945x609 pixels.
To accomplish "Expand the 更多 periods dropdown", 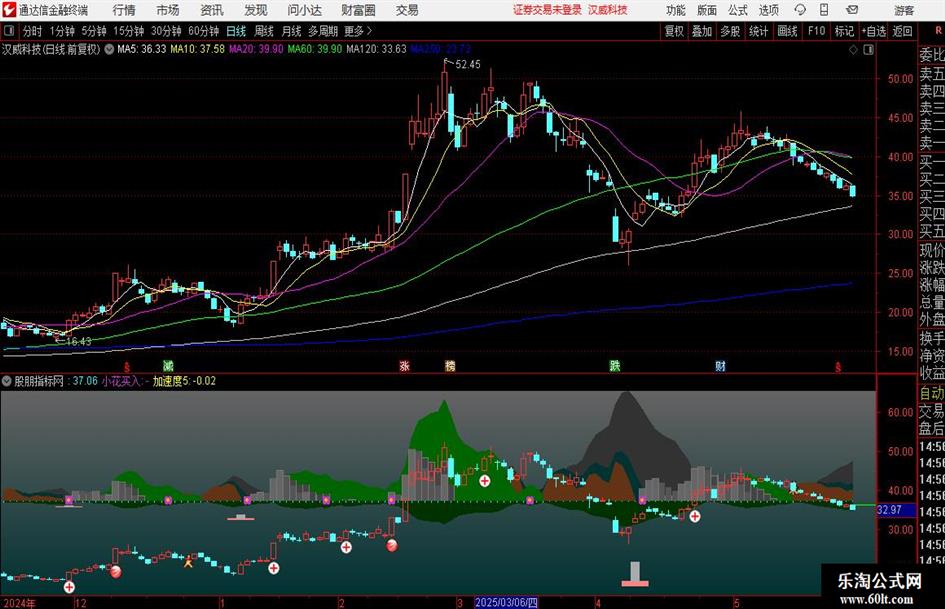I will click(x=358, y=31).
